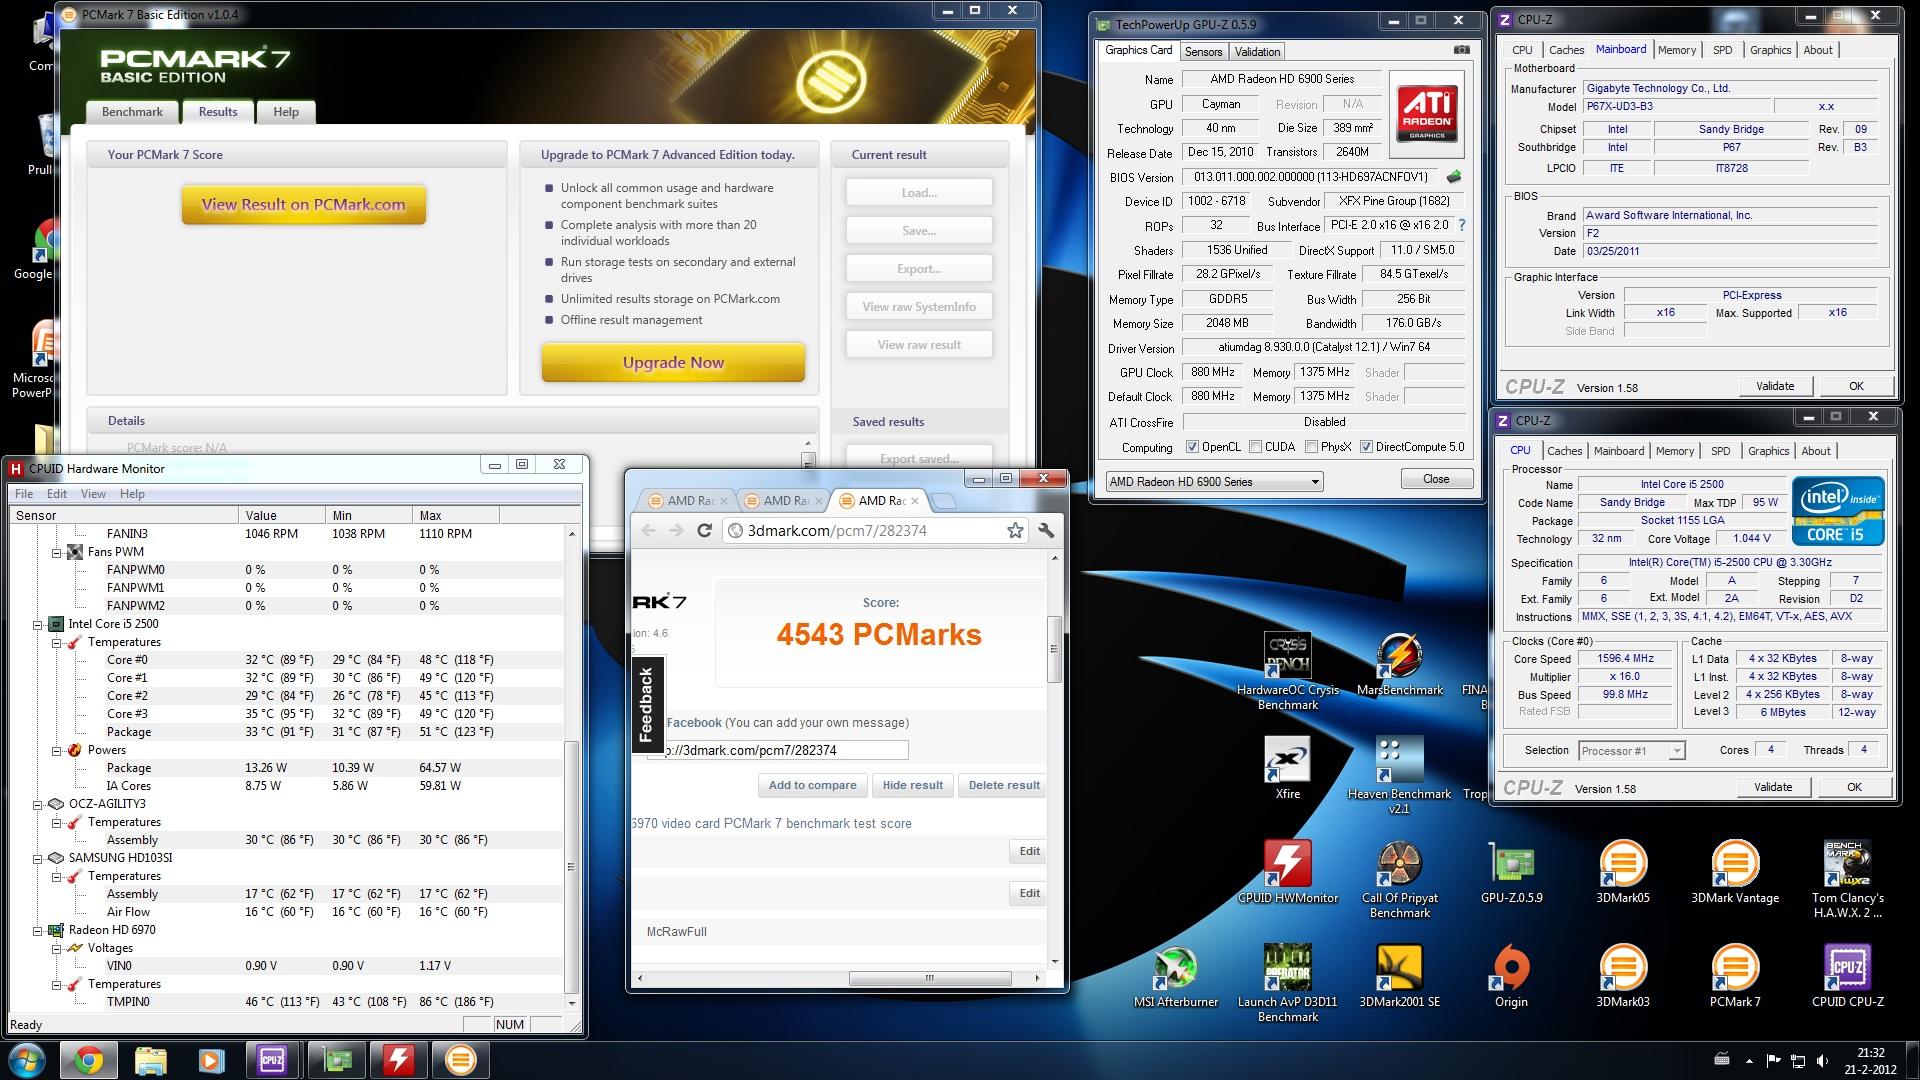This screenshot has width=1920, height=1080.
Task: Click the browser page vertical scrollbar thumb
Action: [1053, 649]
